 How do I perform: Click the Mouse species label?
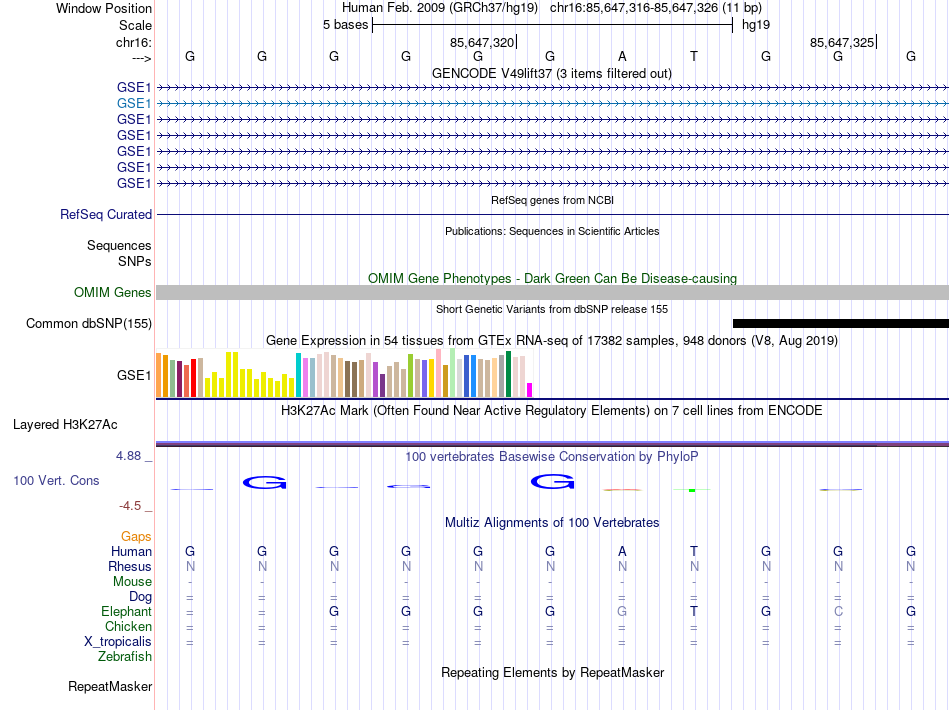pos(132,582)
